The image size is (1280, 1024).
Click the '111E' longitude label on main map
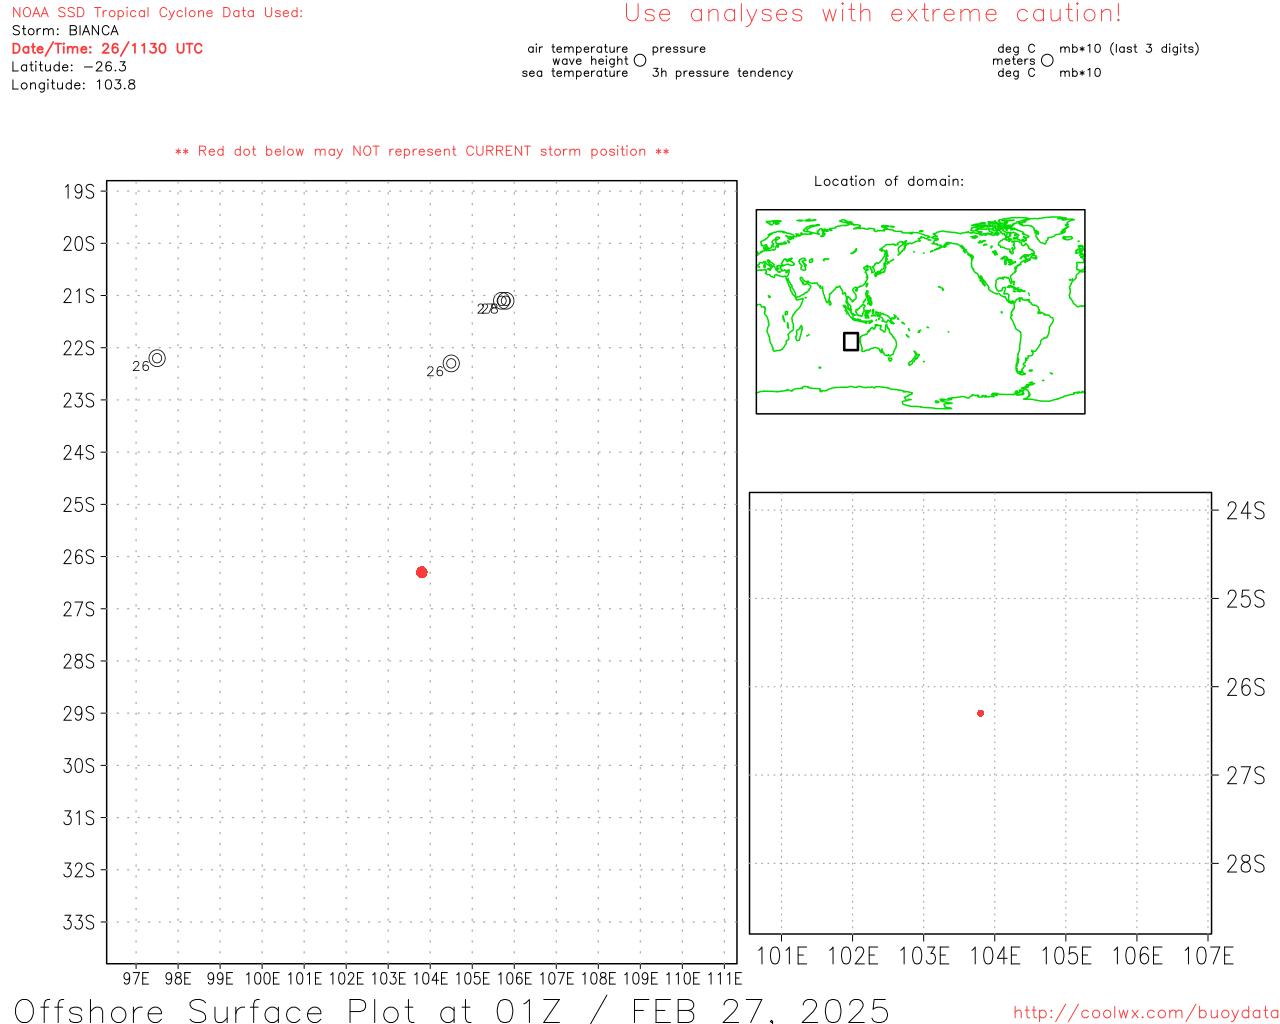[x=724, y=979]
